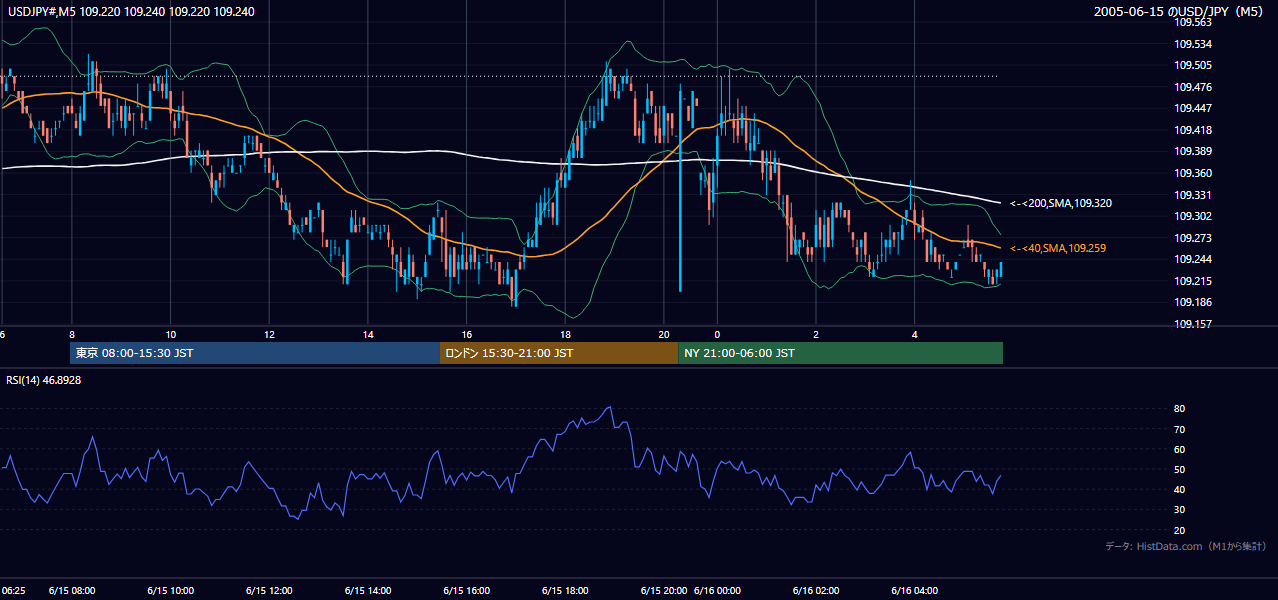Click the RSI axis value 80
The width and height of the screenshot is (1278, 600).
(1180, 409)
